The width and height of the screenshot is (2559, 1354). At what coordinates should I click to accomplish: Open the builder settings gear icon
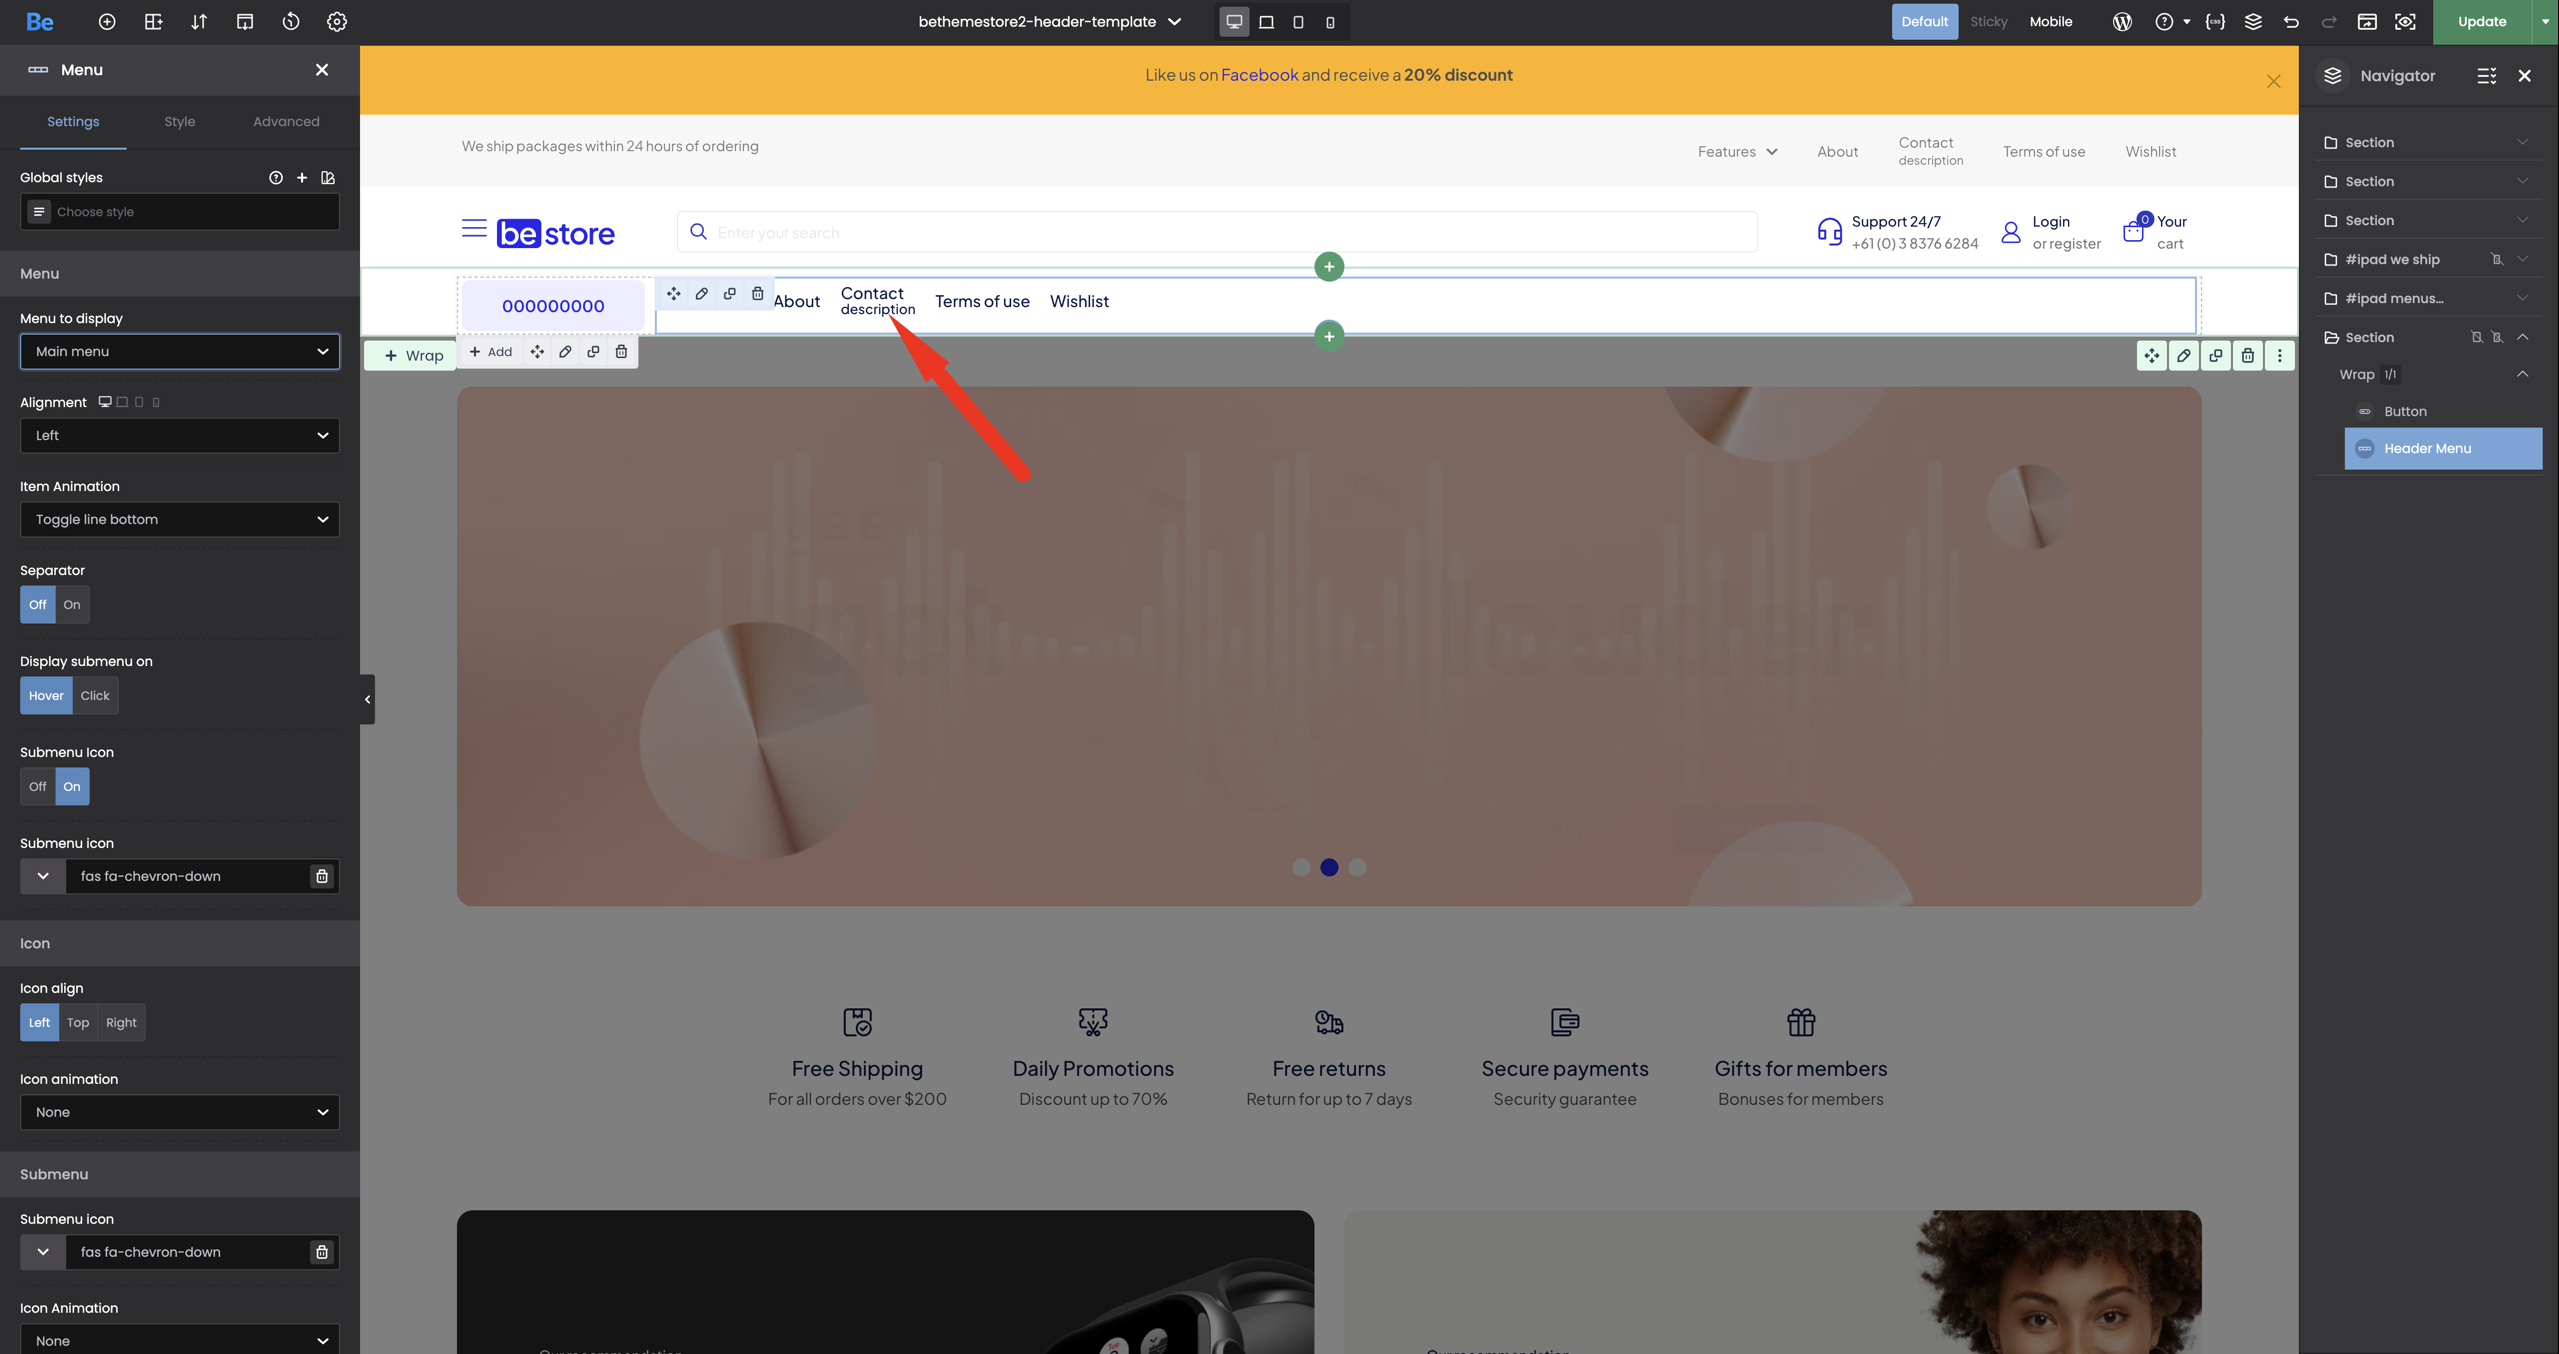coord(337,22)
